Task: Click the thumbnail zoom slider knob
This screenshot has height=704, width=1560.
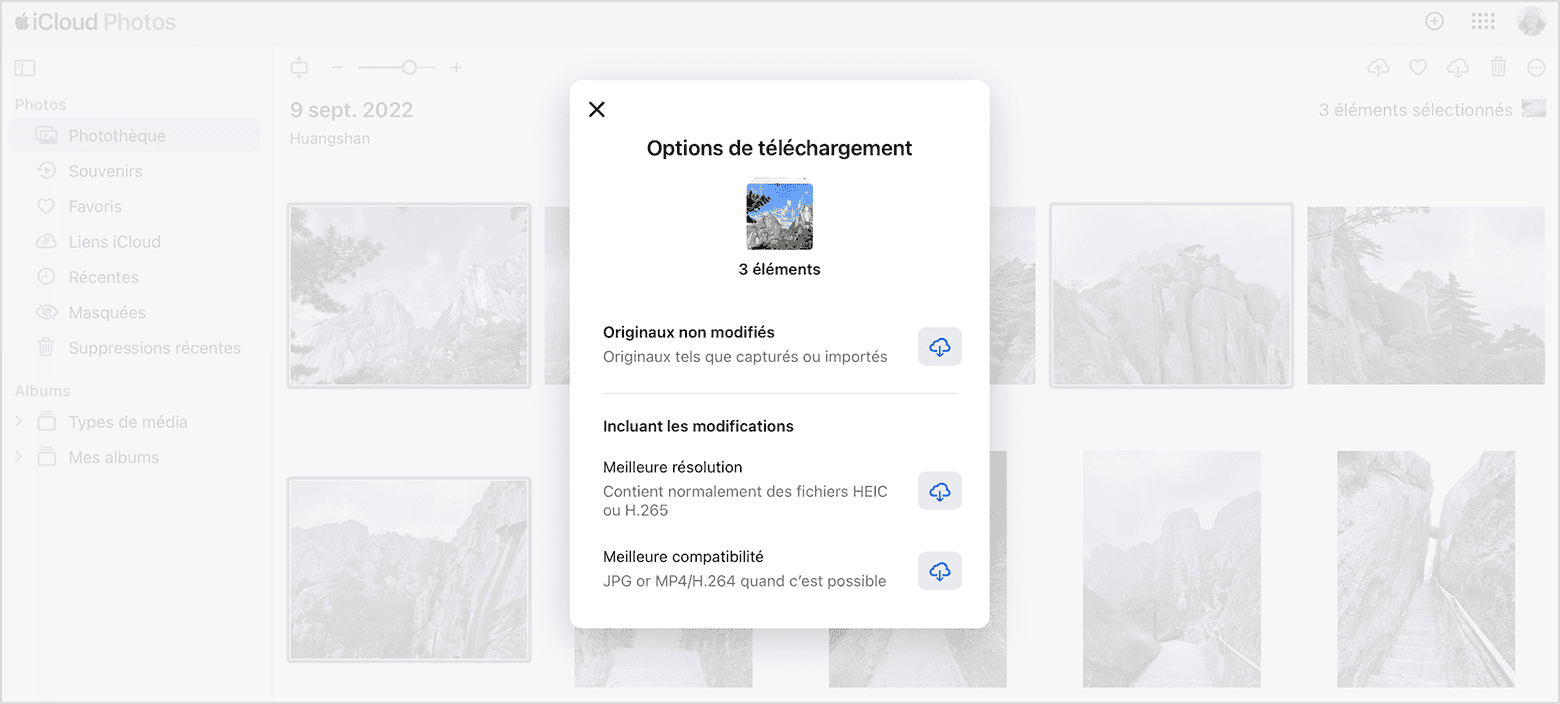Action: pos(409,68)
